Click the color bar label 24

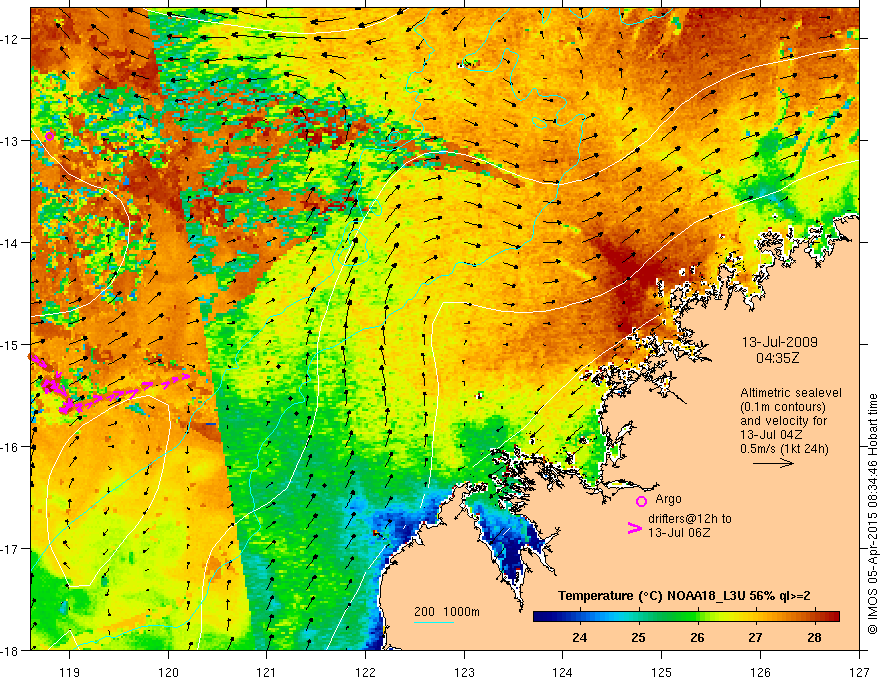click(580, 637)
